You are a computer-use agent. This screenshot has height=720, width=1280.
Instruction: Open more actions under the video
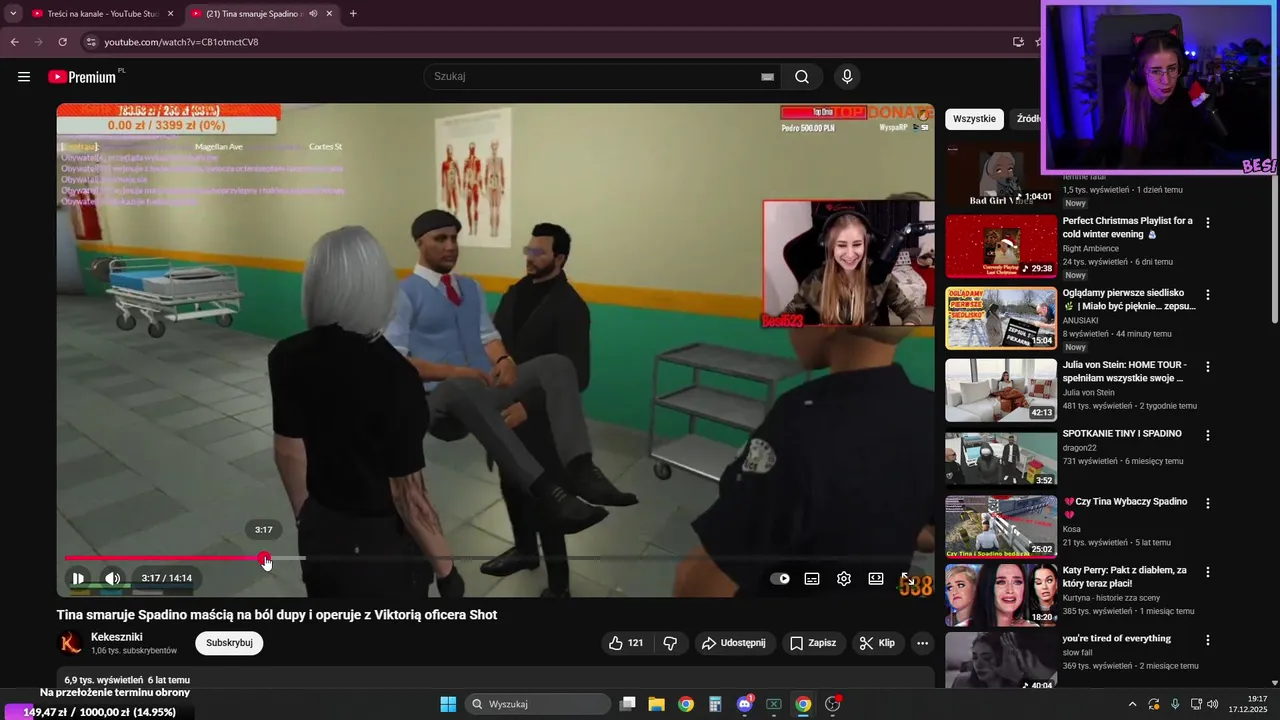click(x=922, y=643)
